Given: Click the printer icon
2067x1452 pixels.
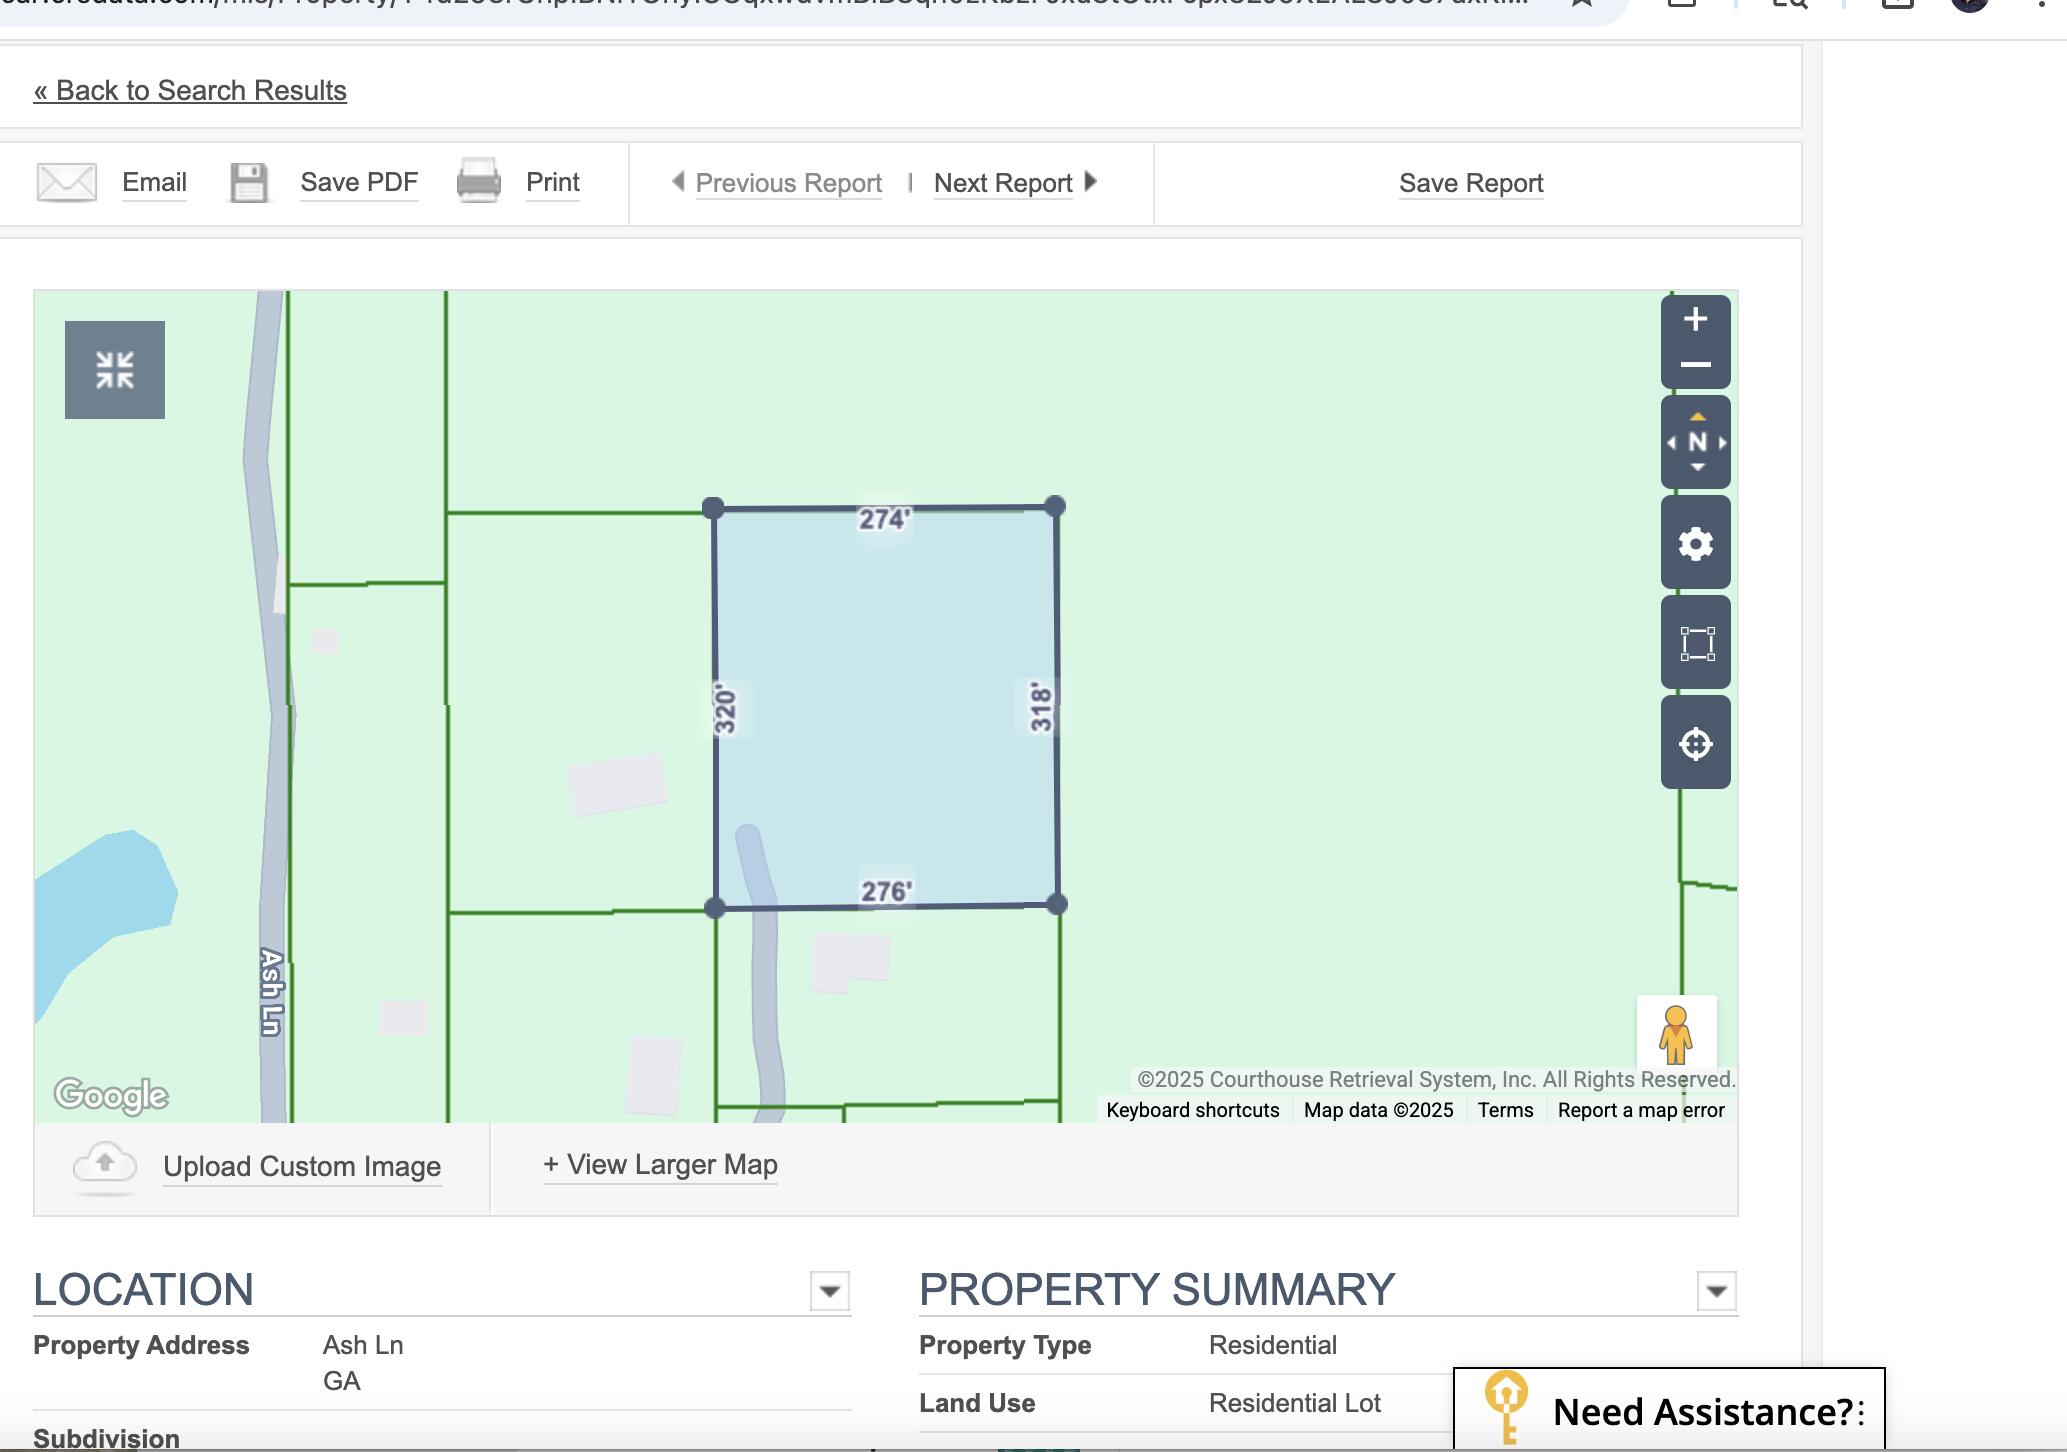Looking at the screenshot, I should click(x=479, y=181).
